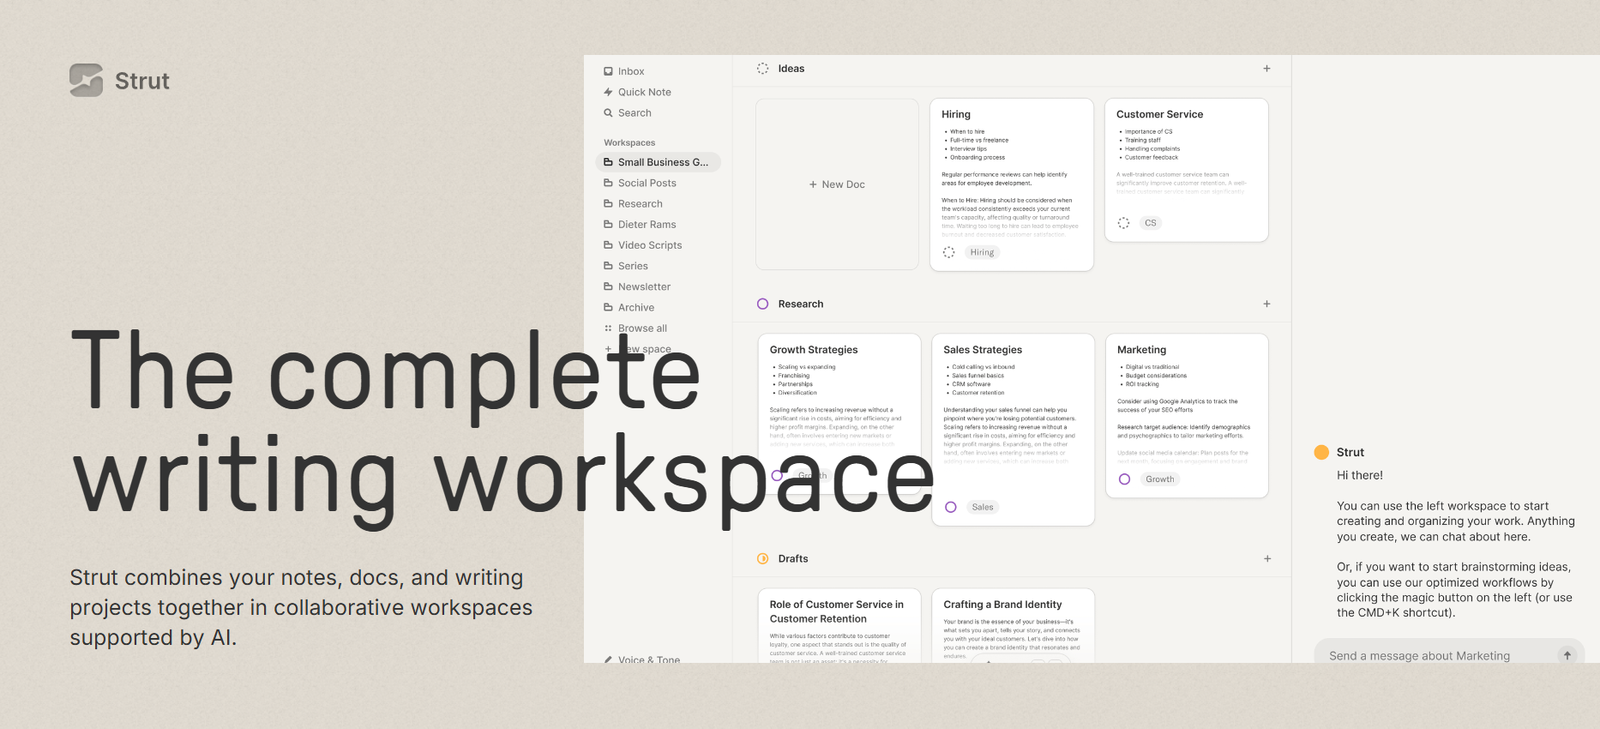Screen dimensions: 1600x729
Task: Toggle status circle on Marketing card
Action: click(1124, 479)
